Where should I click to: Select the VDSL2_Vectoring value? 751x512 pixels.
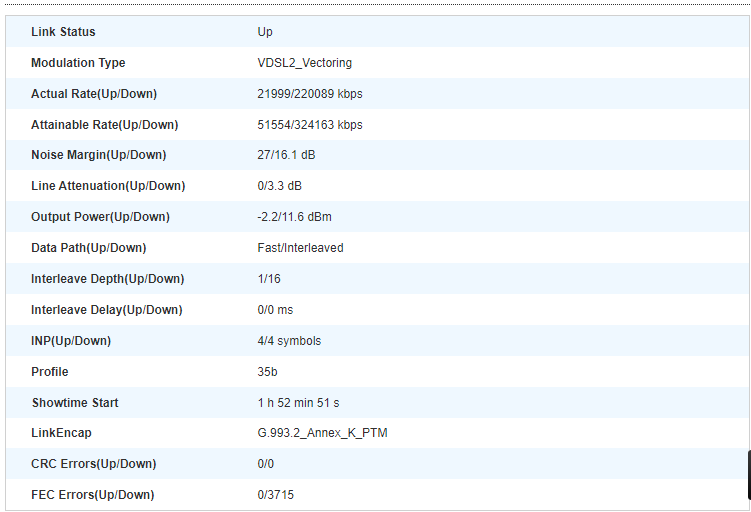(305, 63)
